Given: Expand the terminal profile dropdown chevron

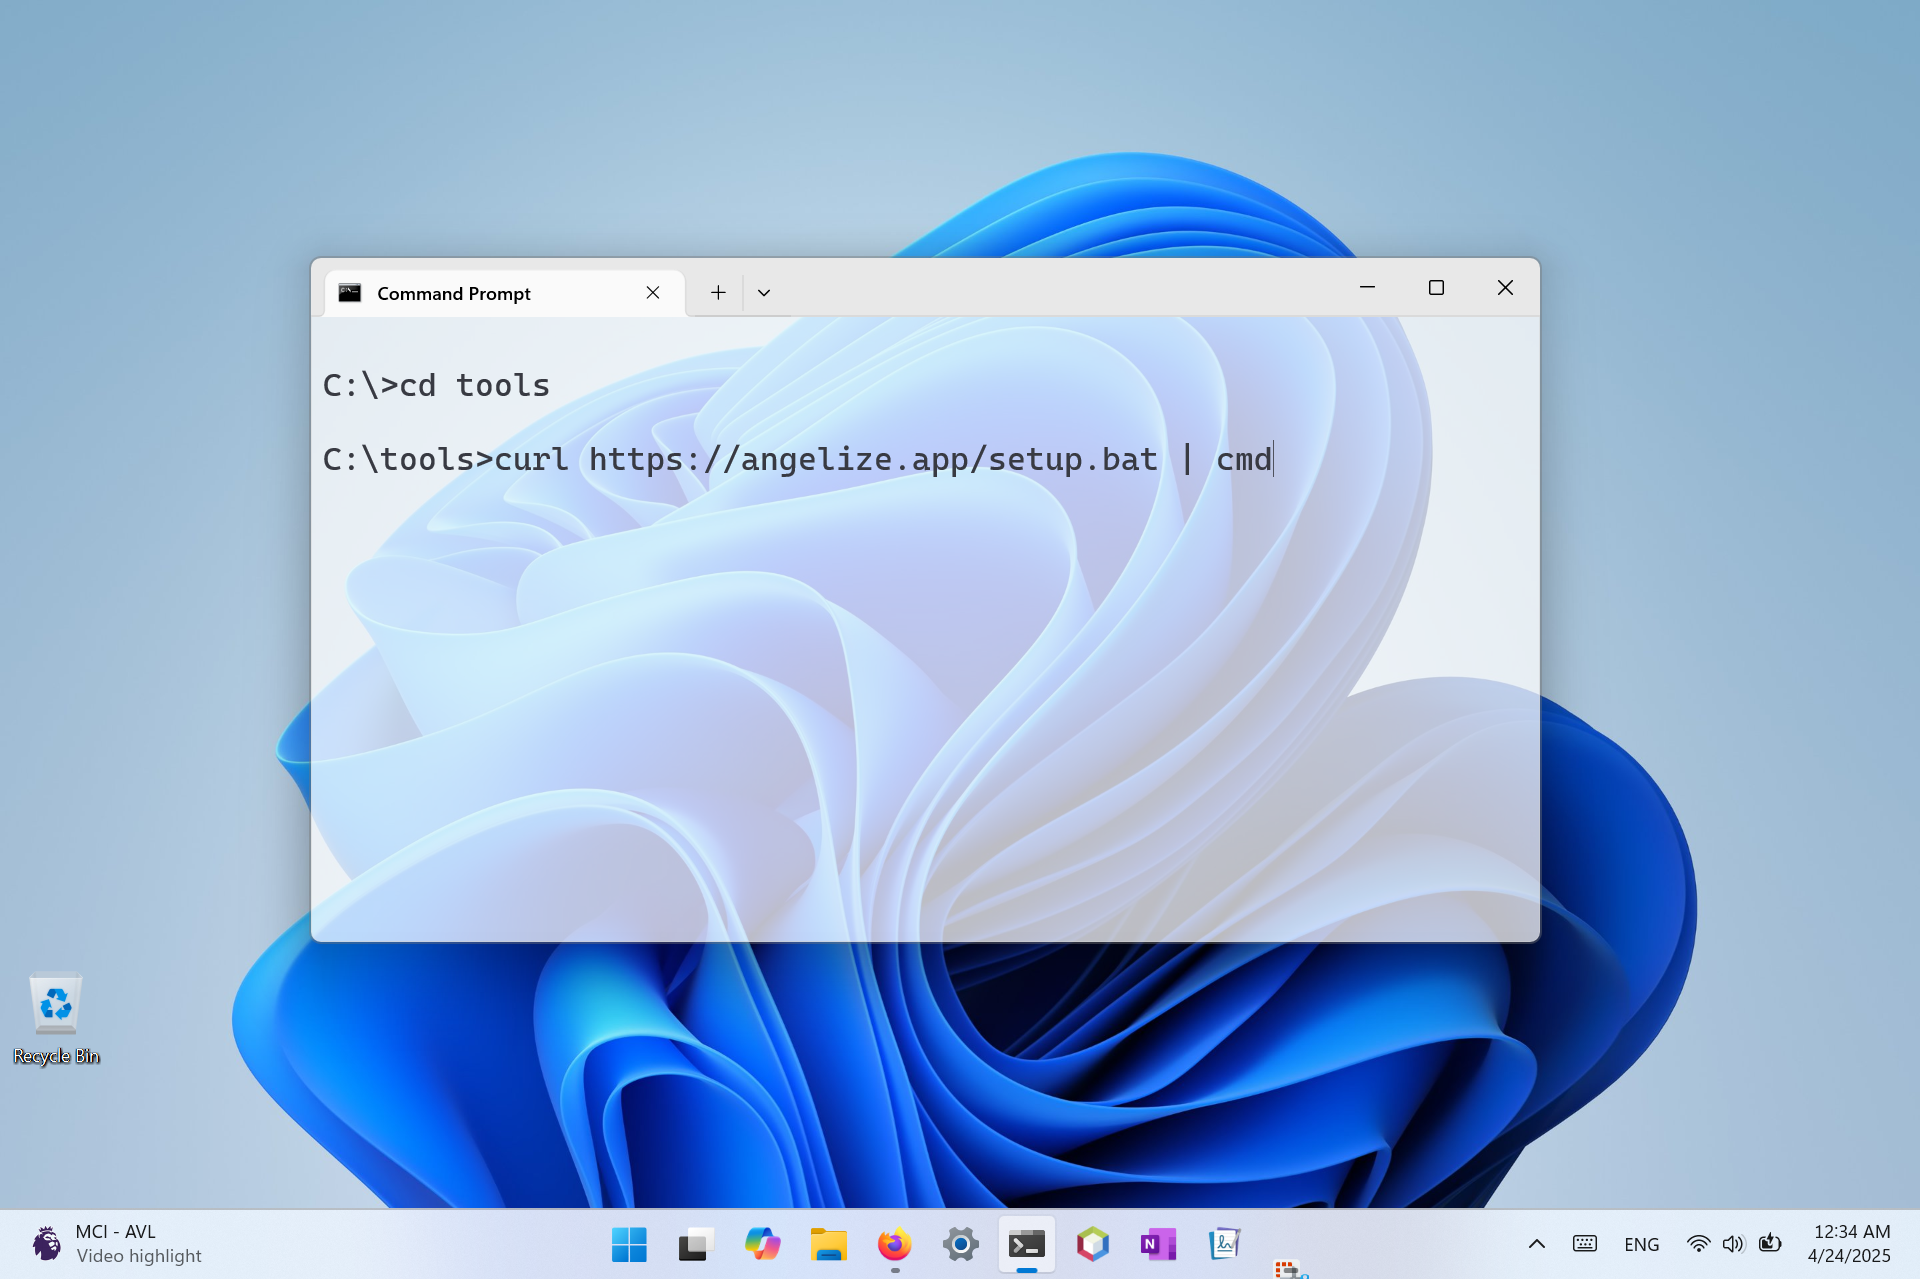Looking at the screenshot, I should 764,293.
